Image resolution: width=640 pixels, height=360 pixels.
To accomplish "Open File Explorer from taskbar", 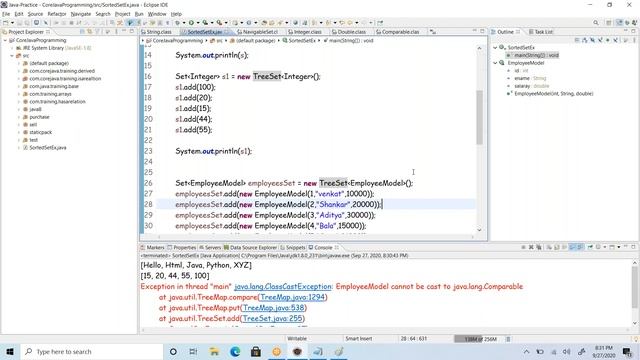I will pyautogui.click(x=214, y=351).
